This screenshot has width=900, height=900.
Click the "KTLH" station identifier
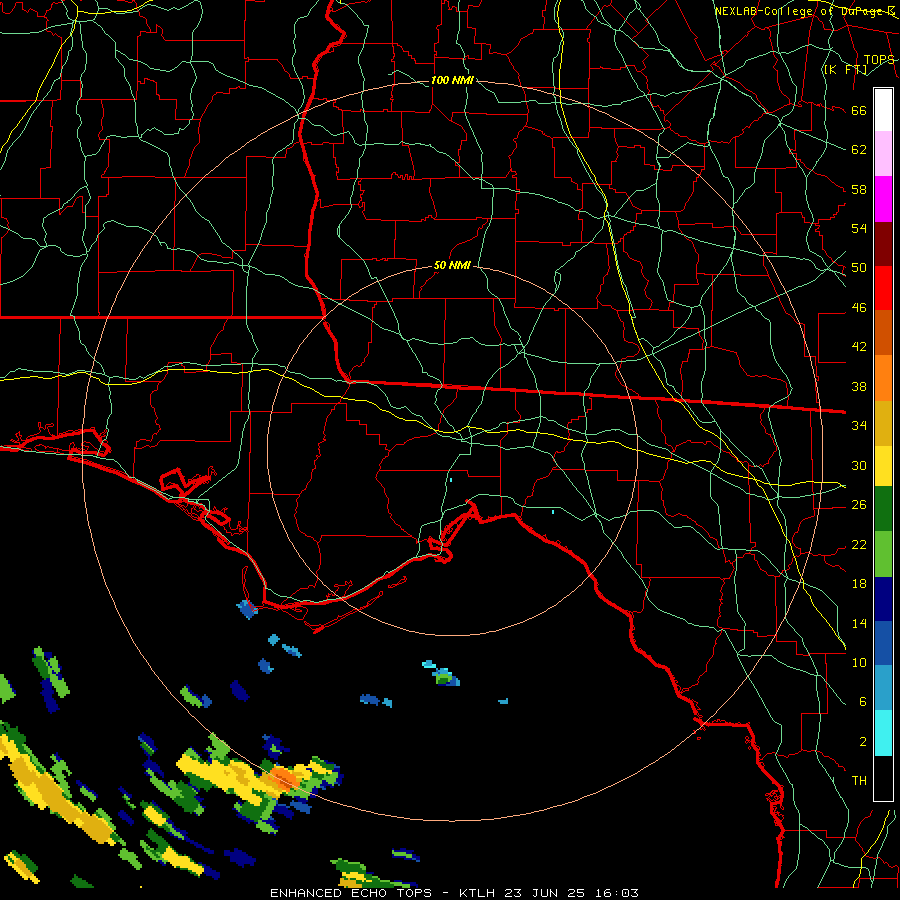pyautogui.click(x=479, y=893)
